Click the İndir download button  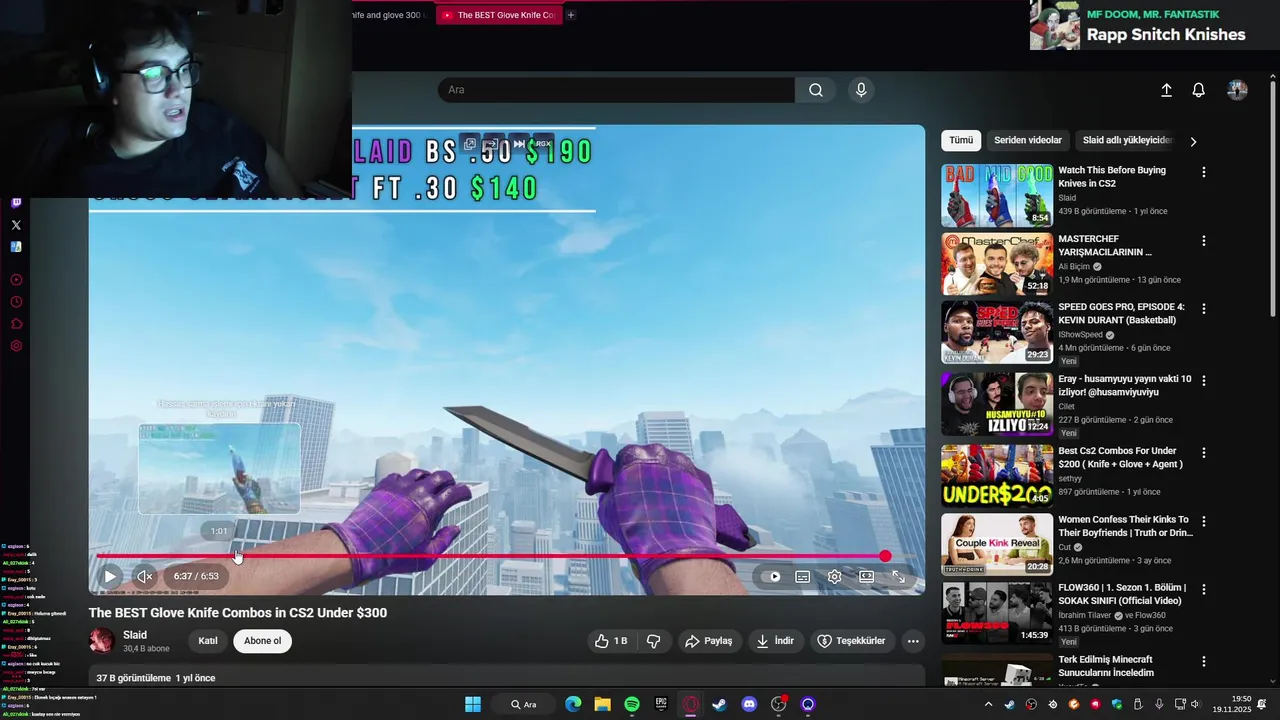[x=775, y=641]
